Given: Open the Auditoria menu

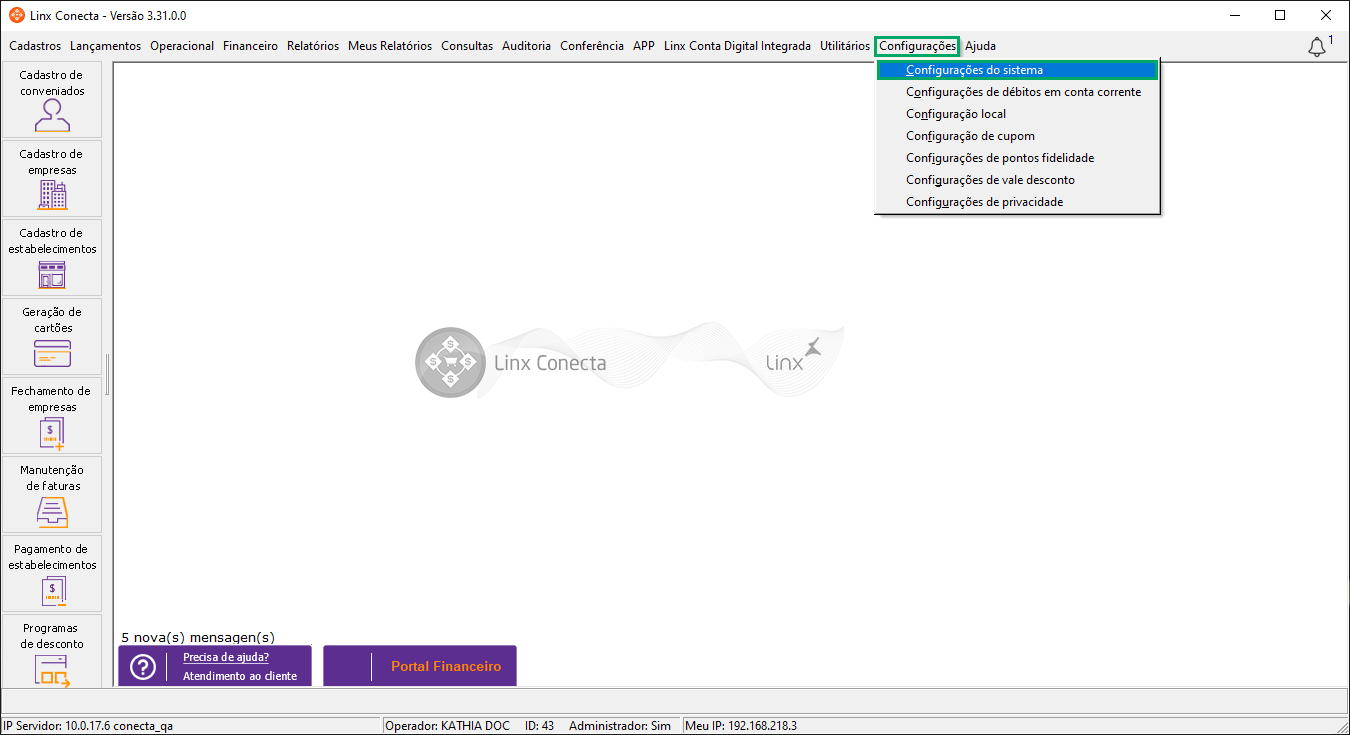Looking at the screenshot, I should [x=527, y=46].
